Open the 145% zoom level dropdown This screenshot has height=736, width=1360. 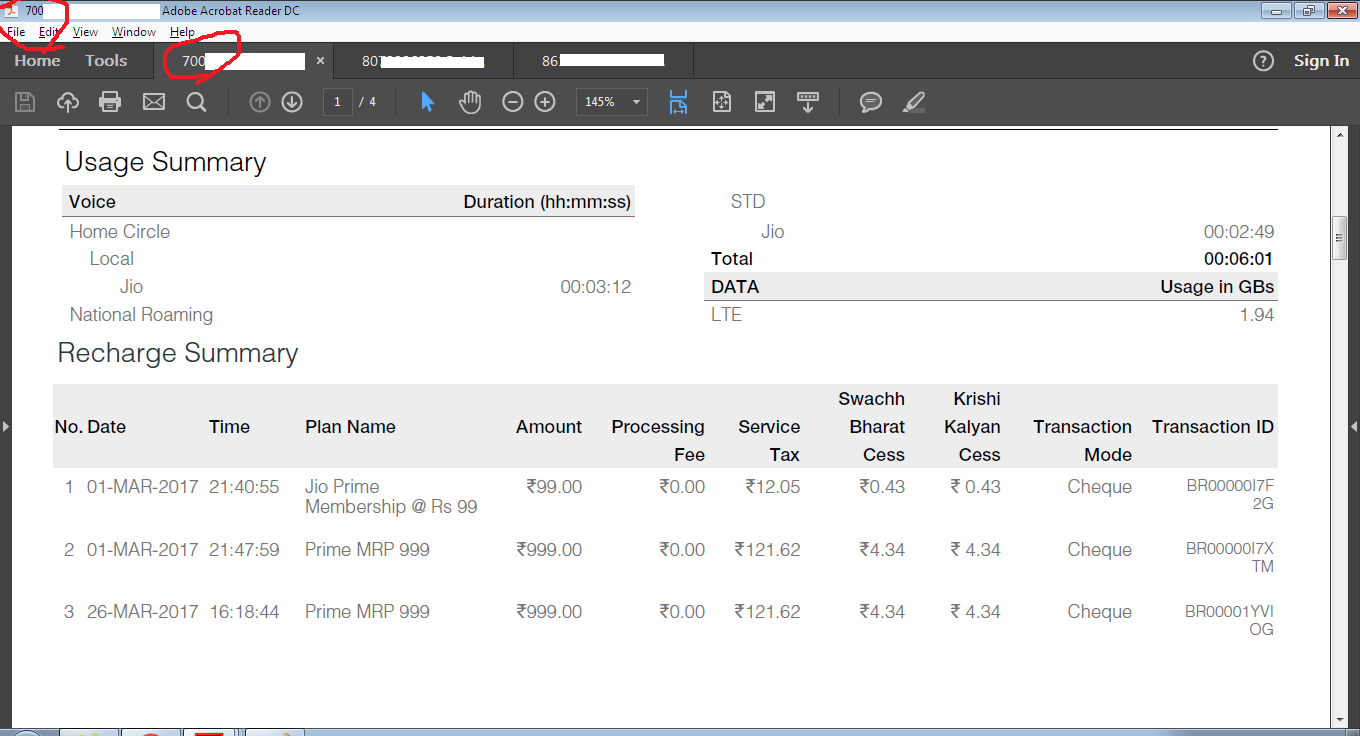pyautogui.click(x=611, y=102)
